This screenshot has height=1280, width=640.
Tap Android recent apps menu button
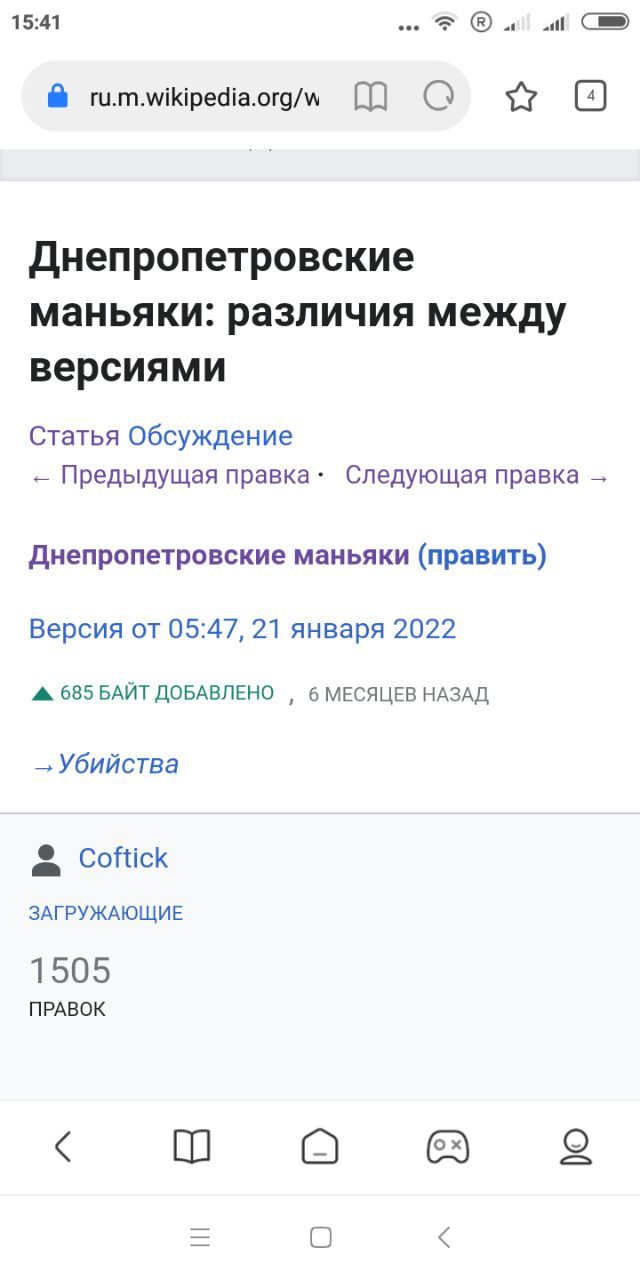(x=200, y=1237)
